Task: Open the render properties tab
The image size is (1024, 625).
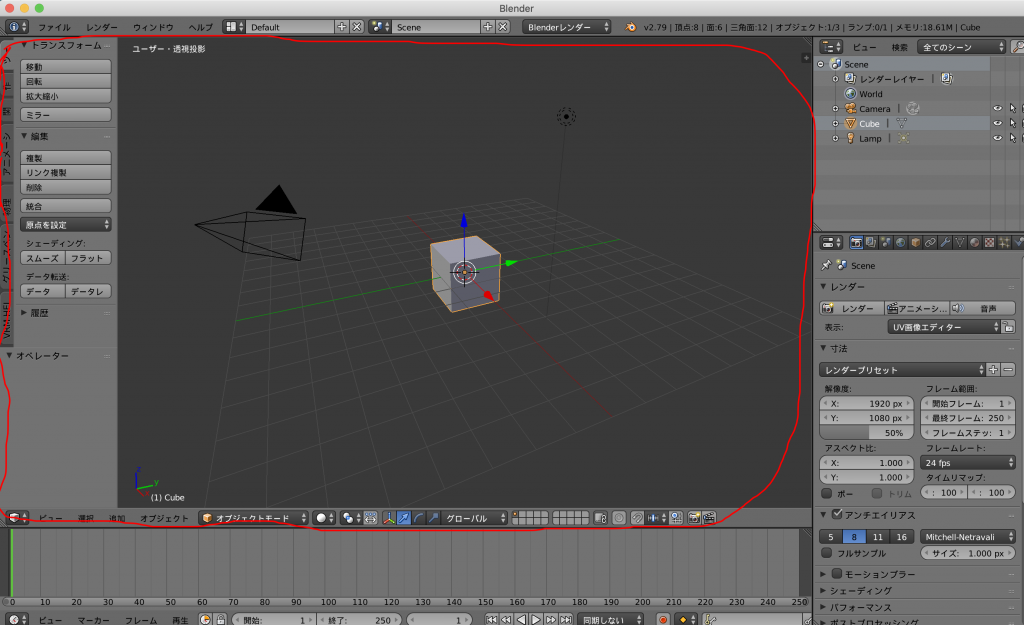Action: point(856,242)
